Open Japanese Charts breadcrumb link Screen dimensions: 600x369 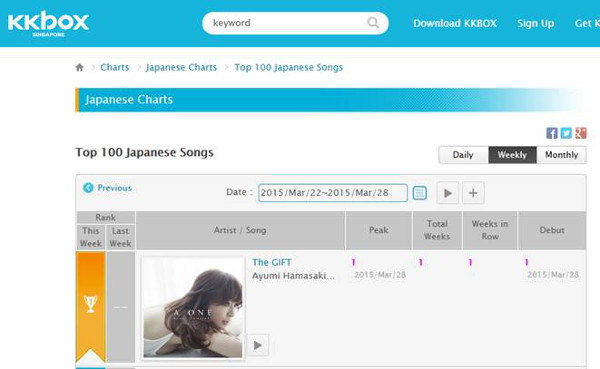181,67
